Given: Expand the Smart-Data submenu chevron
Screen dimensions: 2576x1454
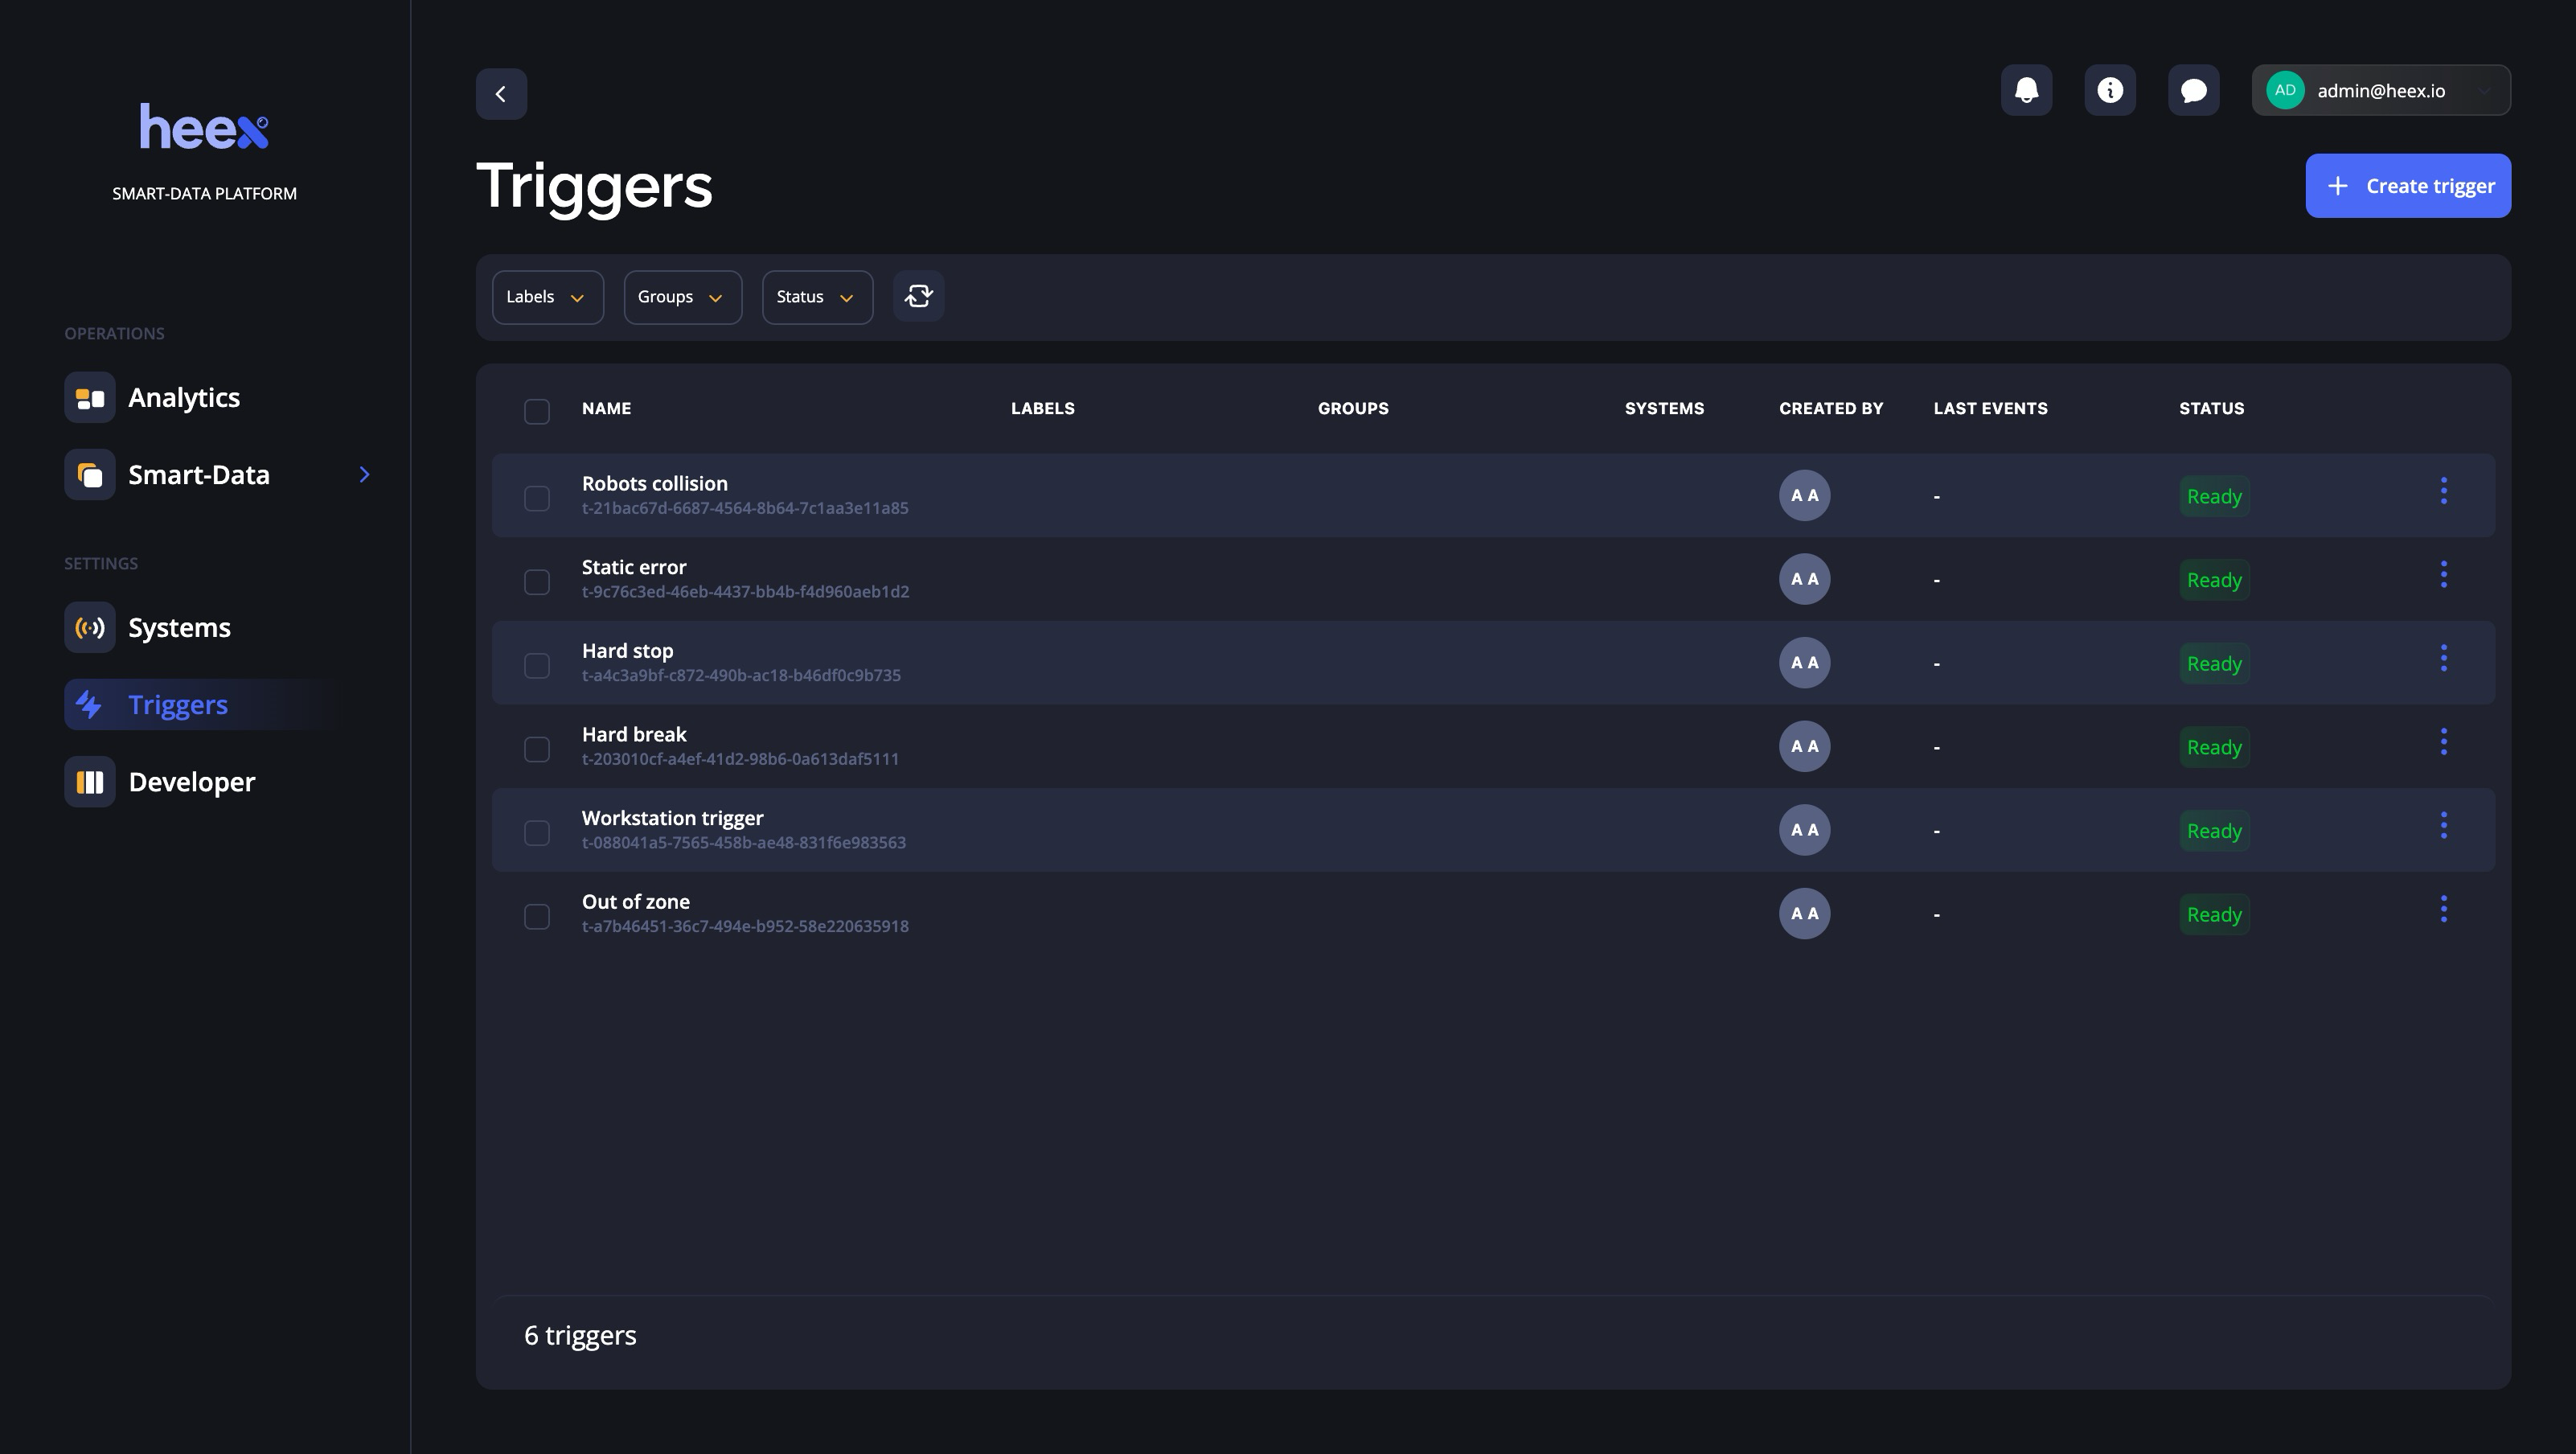Looking at the screenshot, I should (x=364, y=475).
